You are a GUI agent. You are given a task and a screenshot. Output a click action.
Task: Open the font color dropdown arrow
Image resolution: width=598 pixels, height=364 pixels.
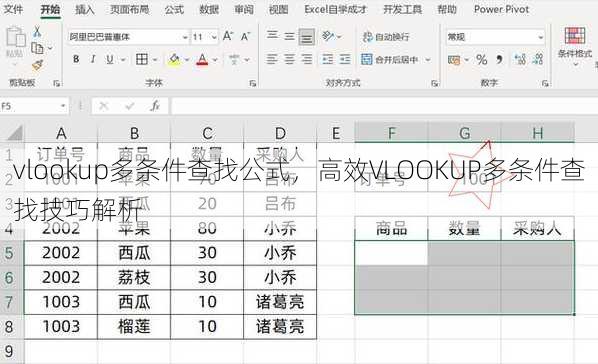coord(215,60)
